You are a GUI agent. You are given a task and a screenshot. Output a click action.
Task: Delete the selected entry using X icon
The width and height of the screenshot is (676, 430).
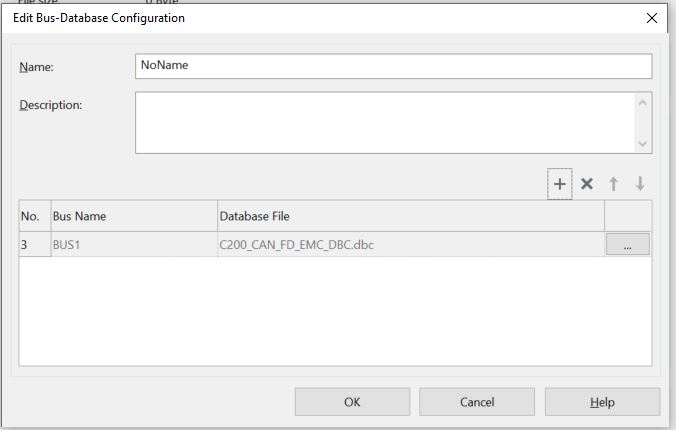(587, 184)
